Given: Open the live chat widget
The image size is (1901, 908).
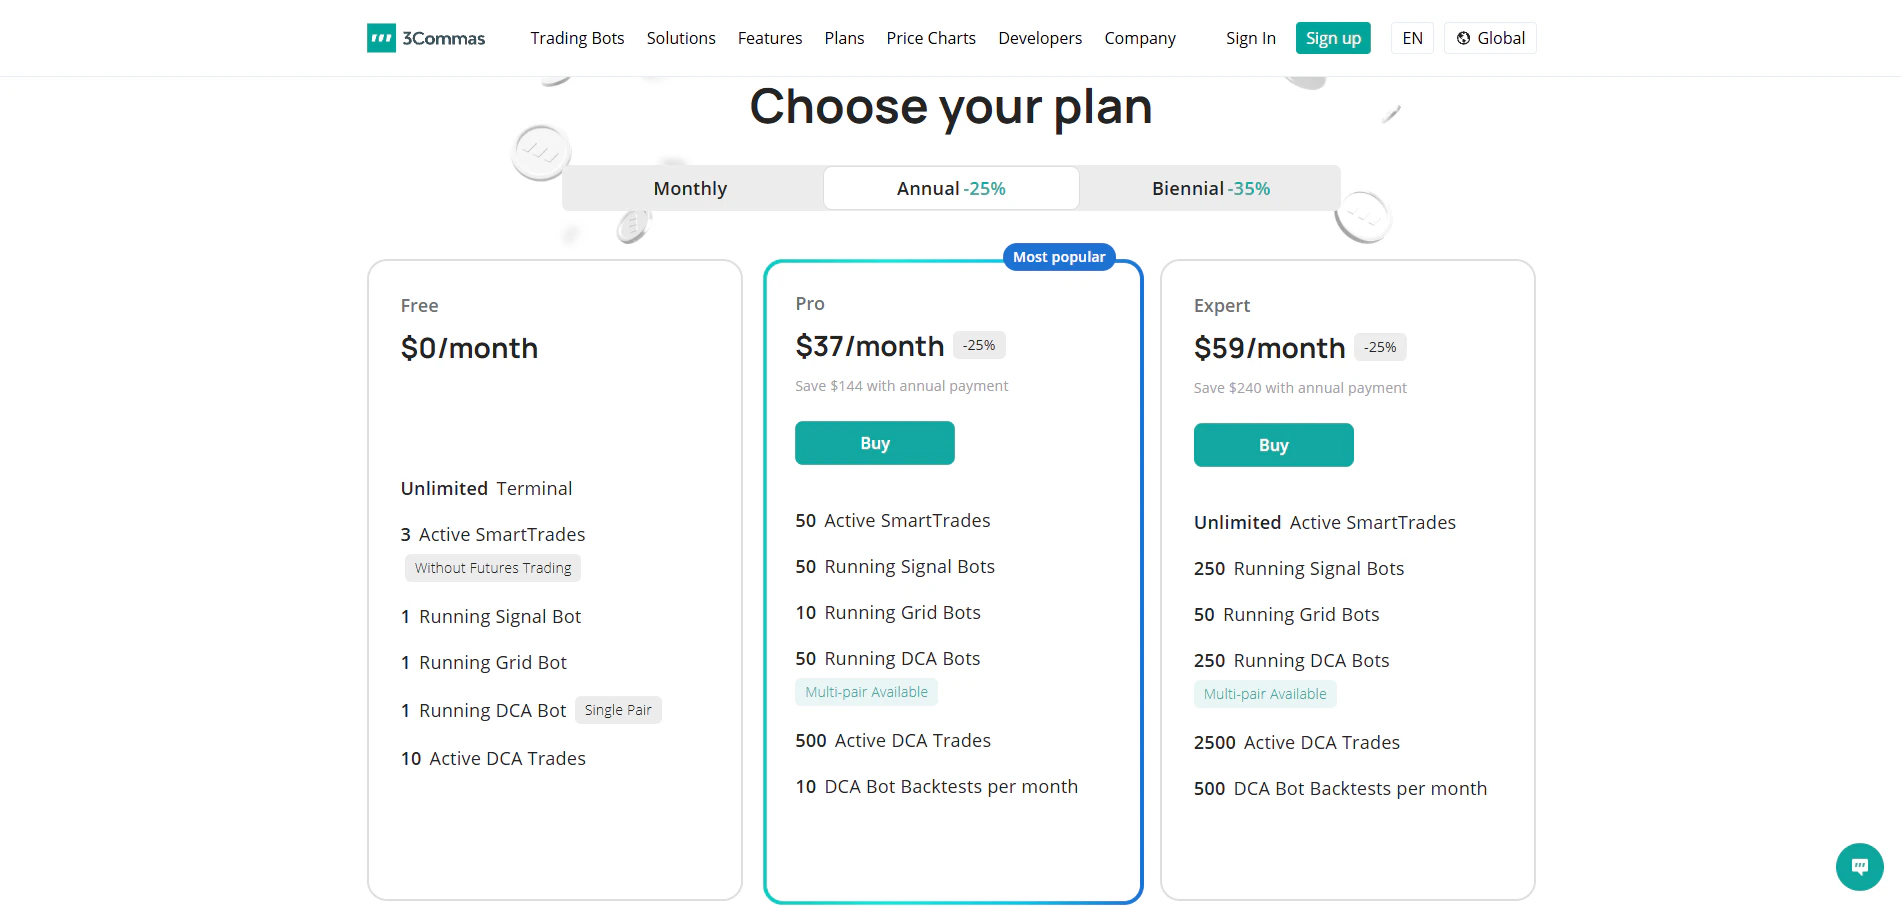Looking at the screenshot, I should [1859, 867].
